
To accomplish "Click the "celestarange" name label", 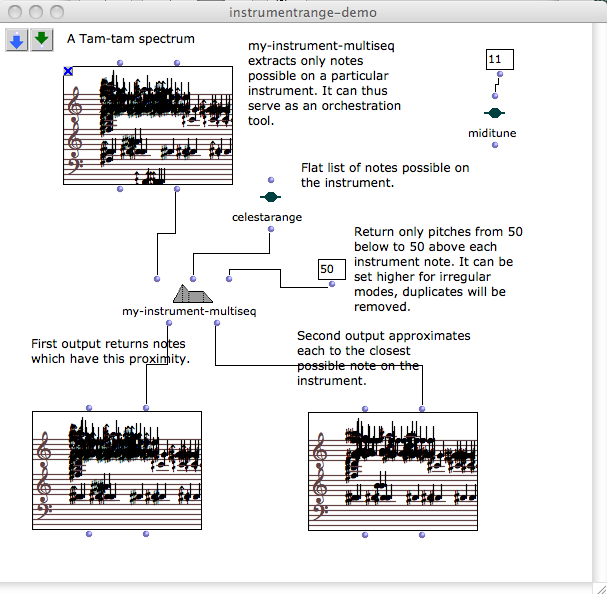I will 267,216.
